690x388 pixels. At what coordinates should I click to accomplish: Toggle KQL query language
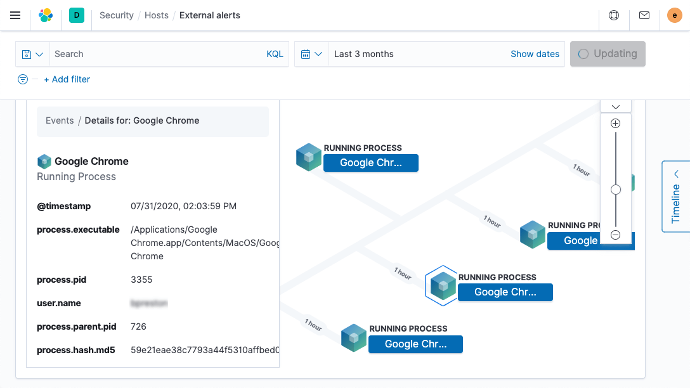(275, 54)
